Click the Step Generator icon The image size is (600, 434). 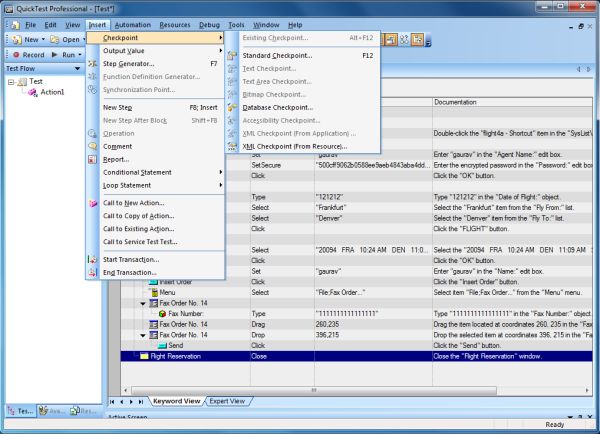point(93,64)
